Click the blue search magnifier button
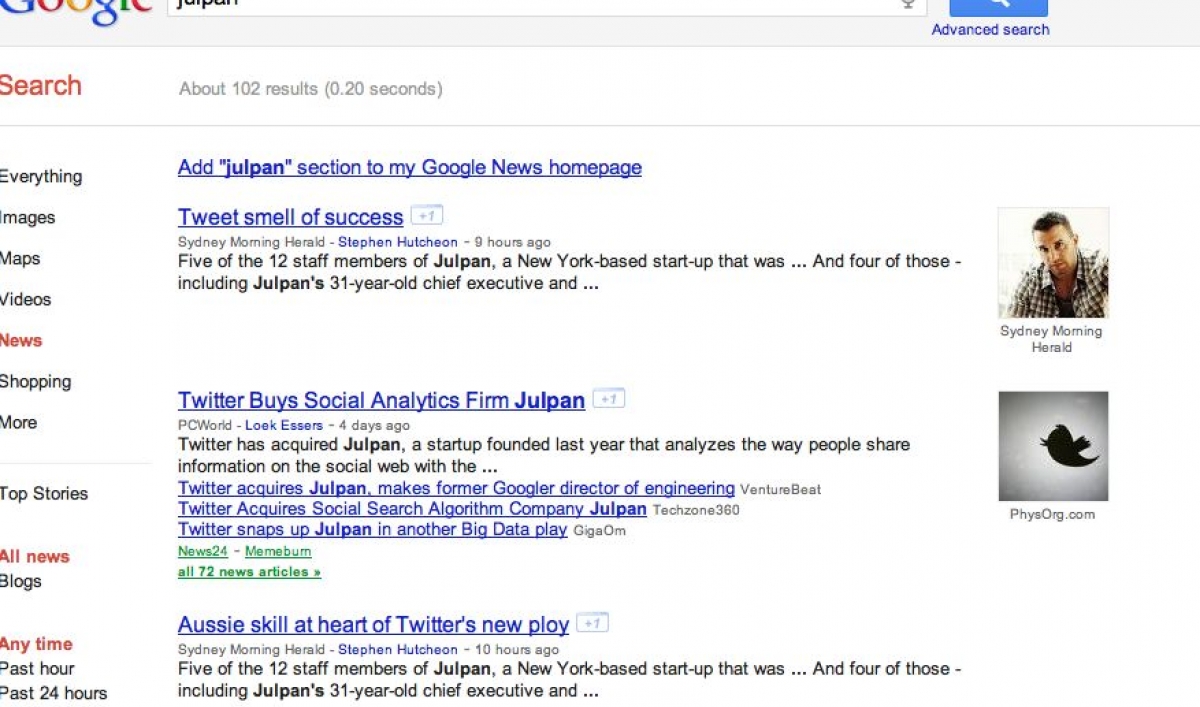 (x=997, y=5)
